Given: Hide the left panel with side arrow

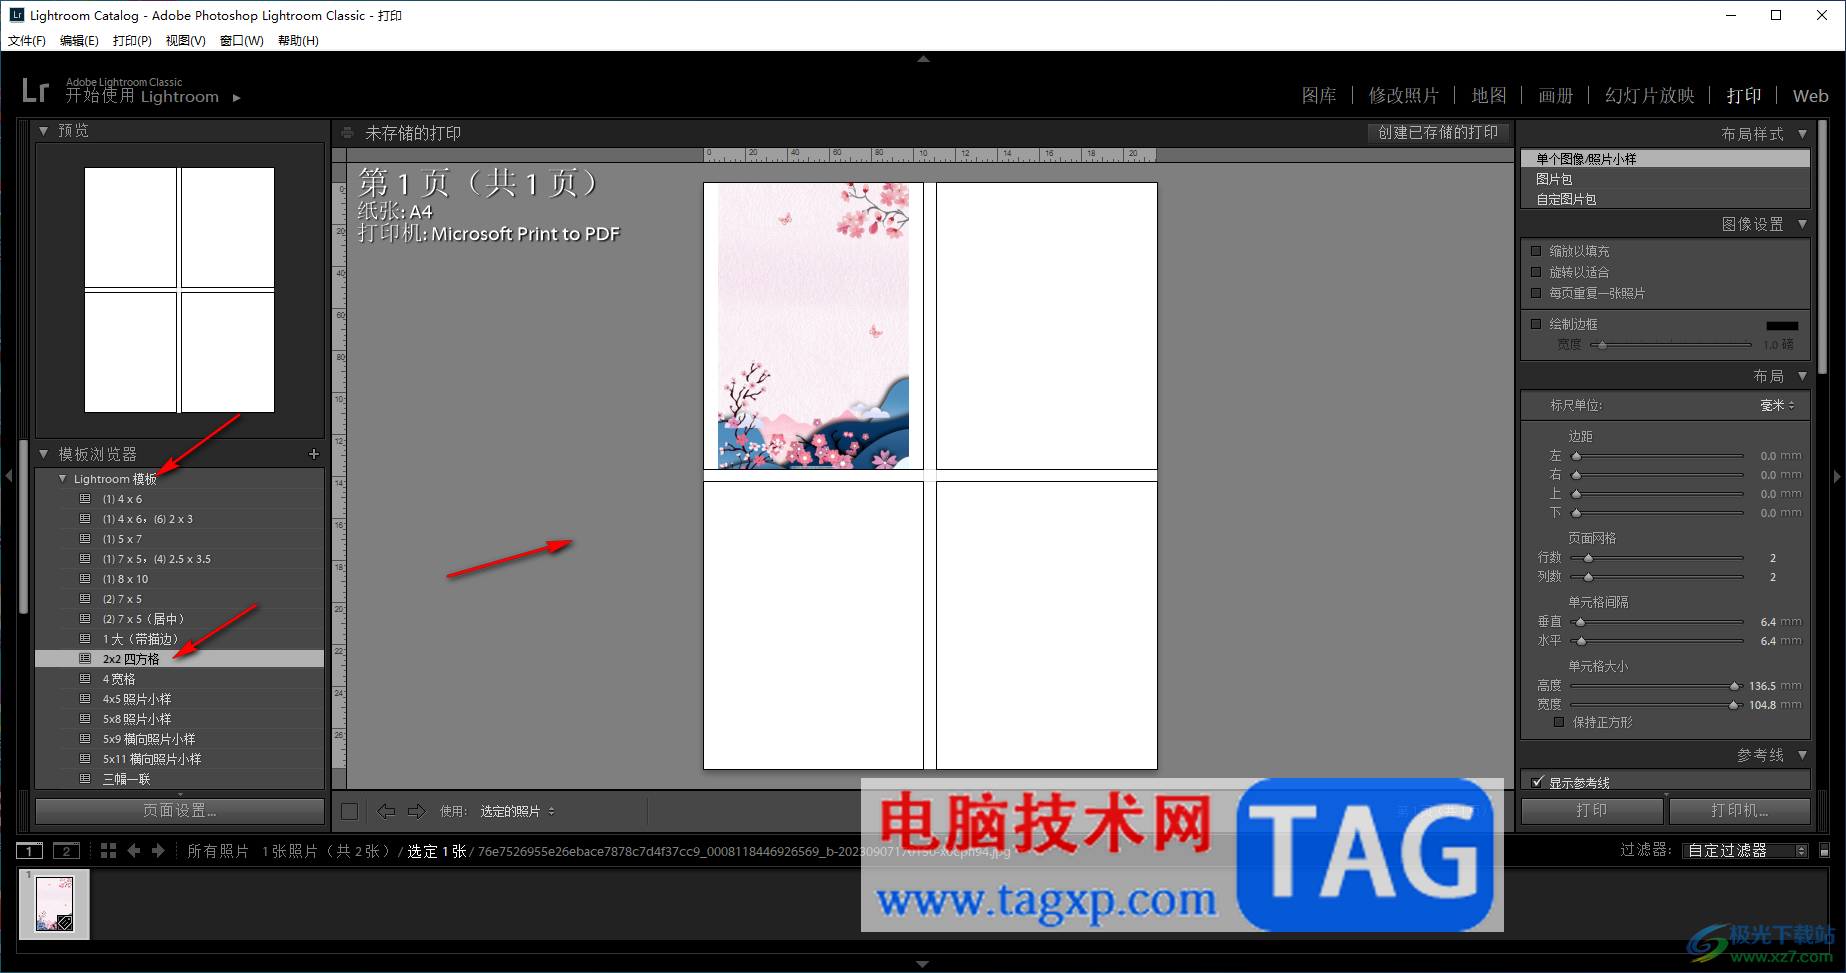Looking at the screenshot, I should point(8,476).
